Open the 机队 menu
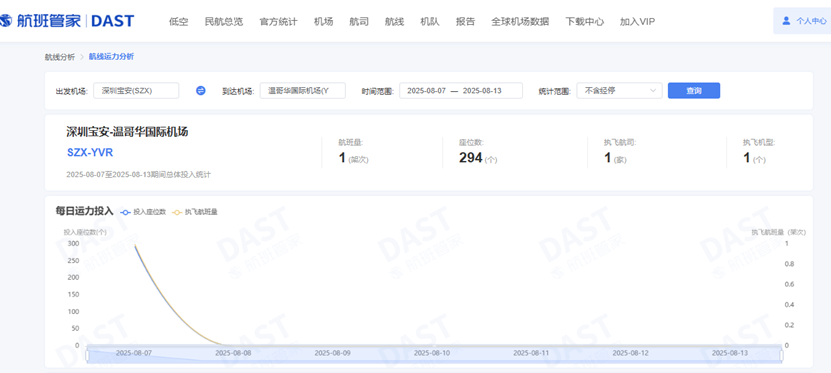The height and width of the screenshot is (373, 831). pos(430,22)
